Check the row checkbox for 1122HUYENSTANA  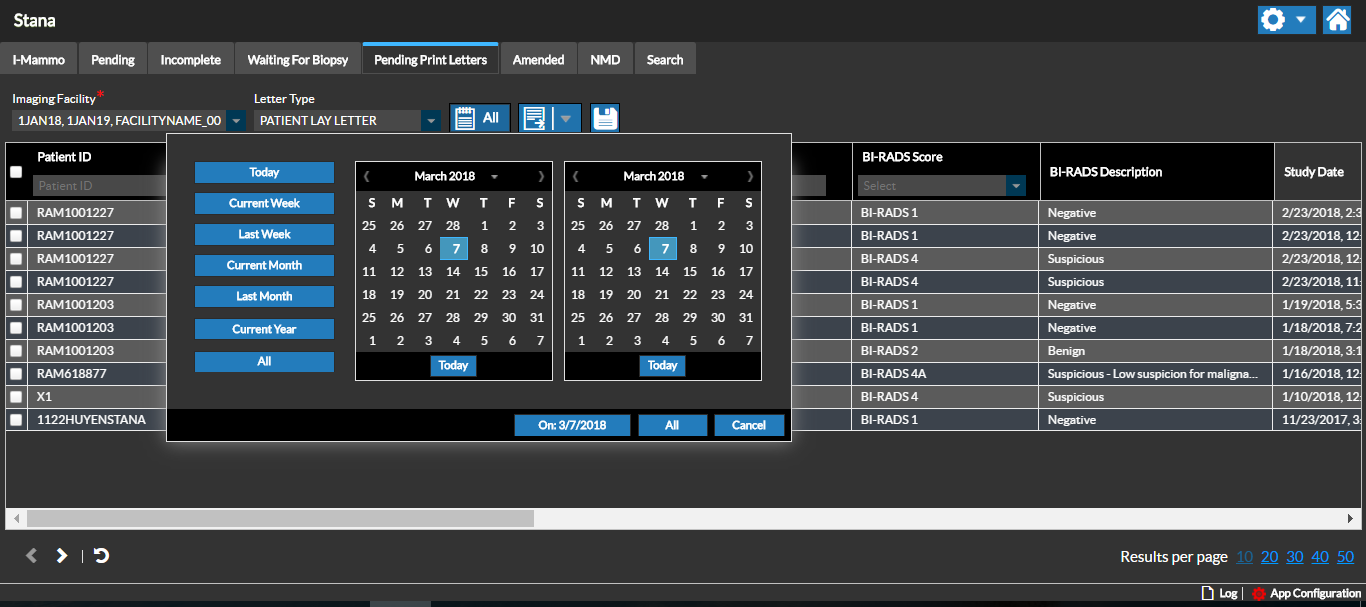click(16, 420)
